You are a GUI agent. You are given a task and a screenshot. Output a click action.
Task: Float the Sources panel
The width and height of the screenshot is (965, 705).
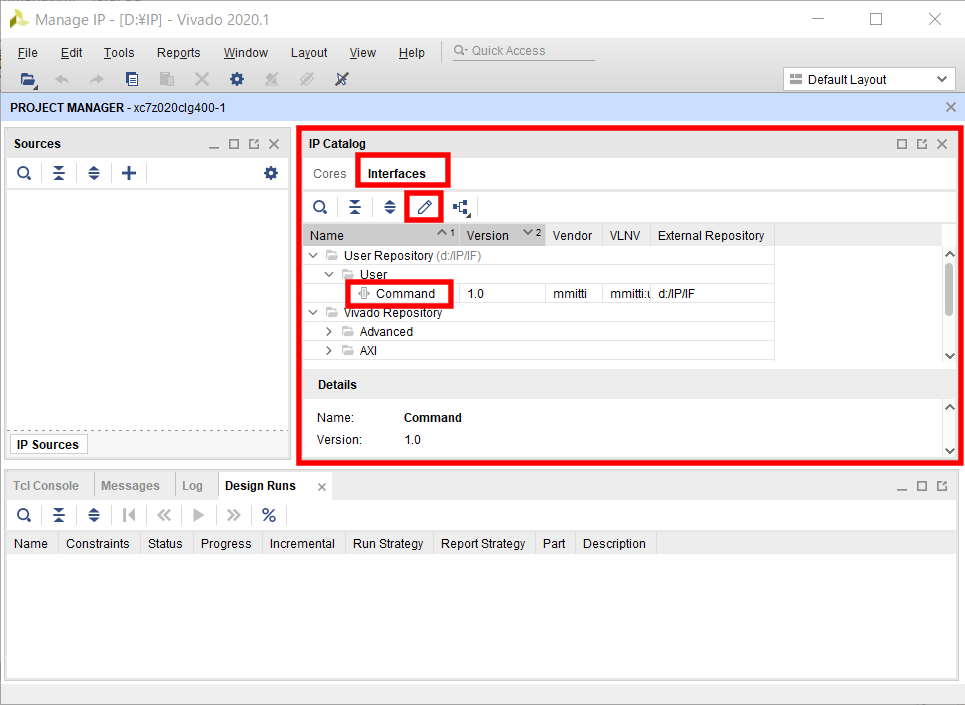click(x=254, y=144)
